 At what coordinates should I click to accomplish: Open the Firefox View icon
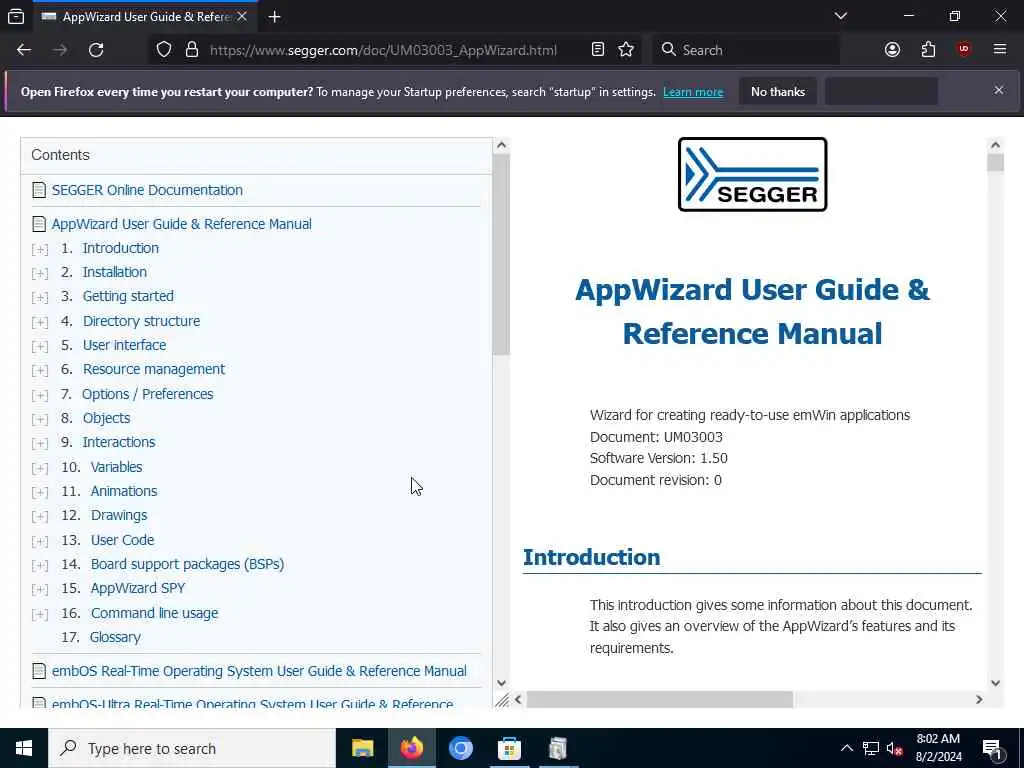tap(16, 17)
